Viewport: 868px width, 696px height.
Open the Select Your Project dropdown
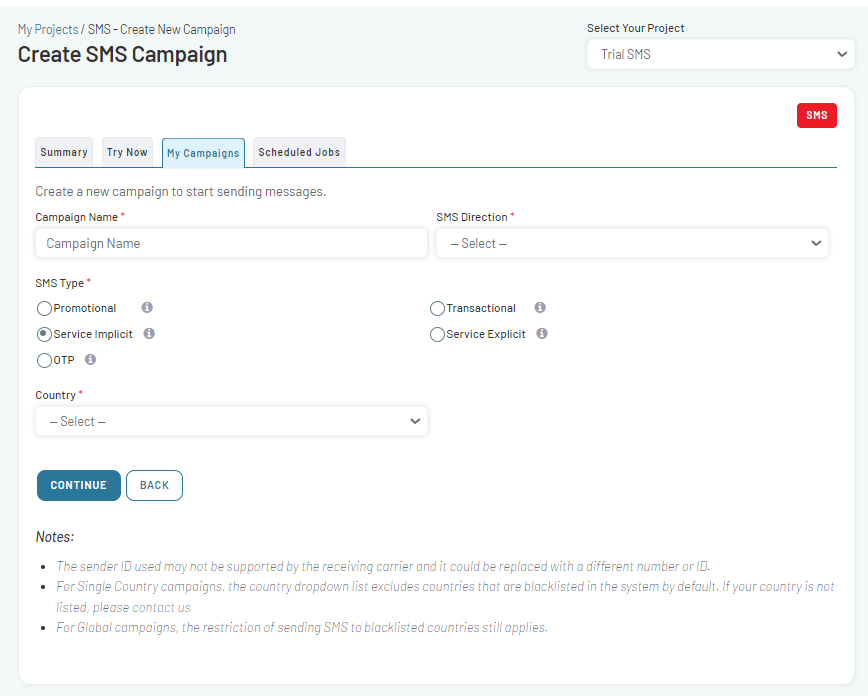(x=720, y=54)
